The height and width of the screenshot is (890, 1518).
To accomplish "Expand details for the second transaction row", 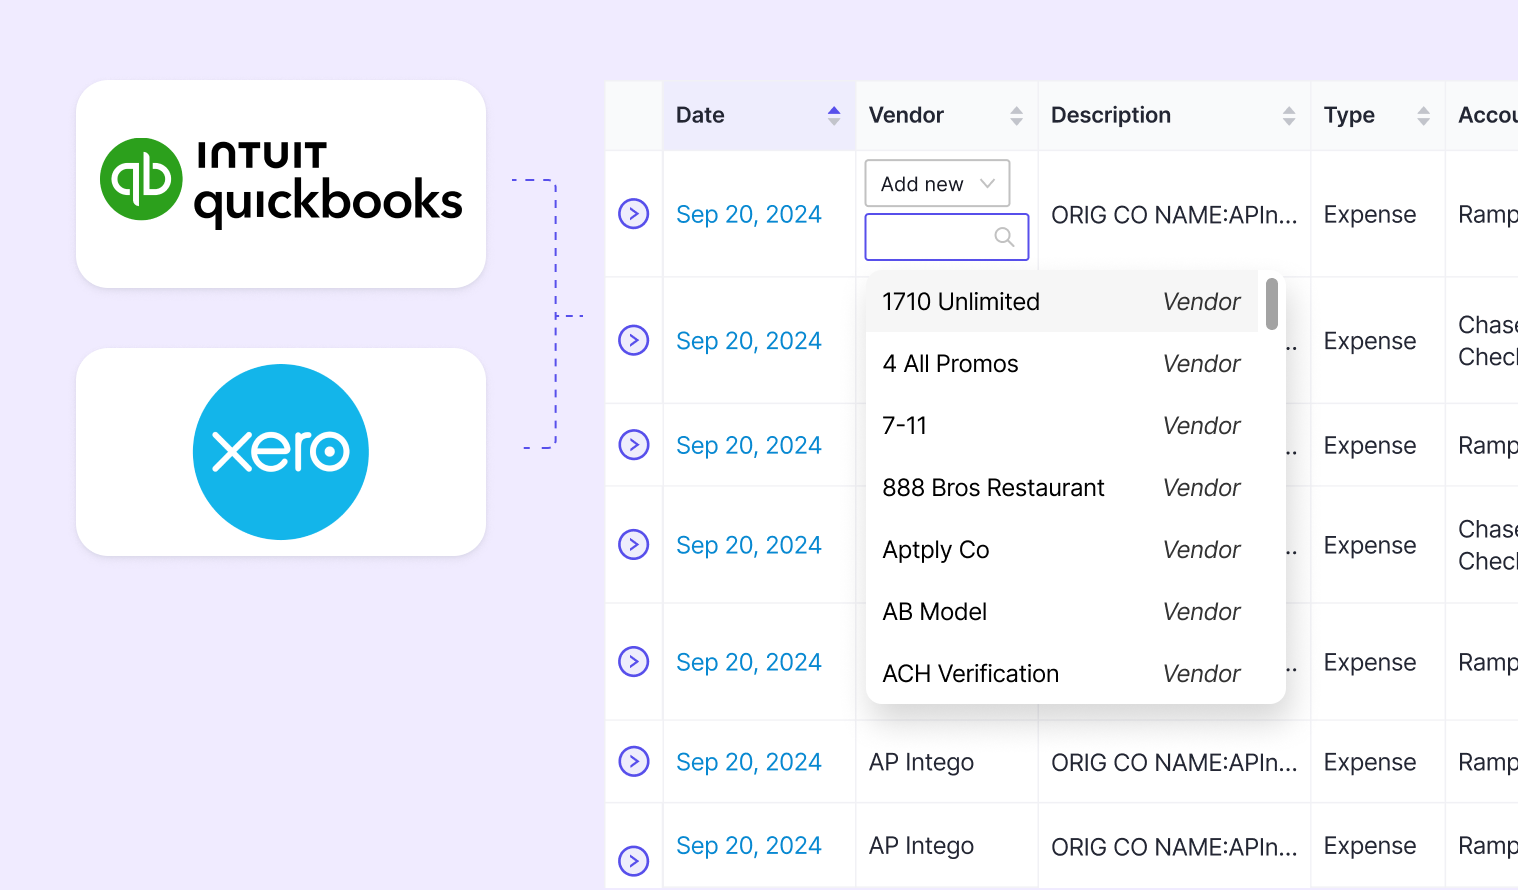I will pos(633,340).
